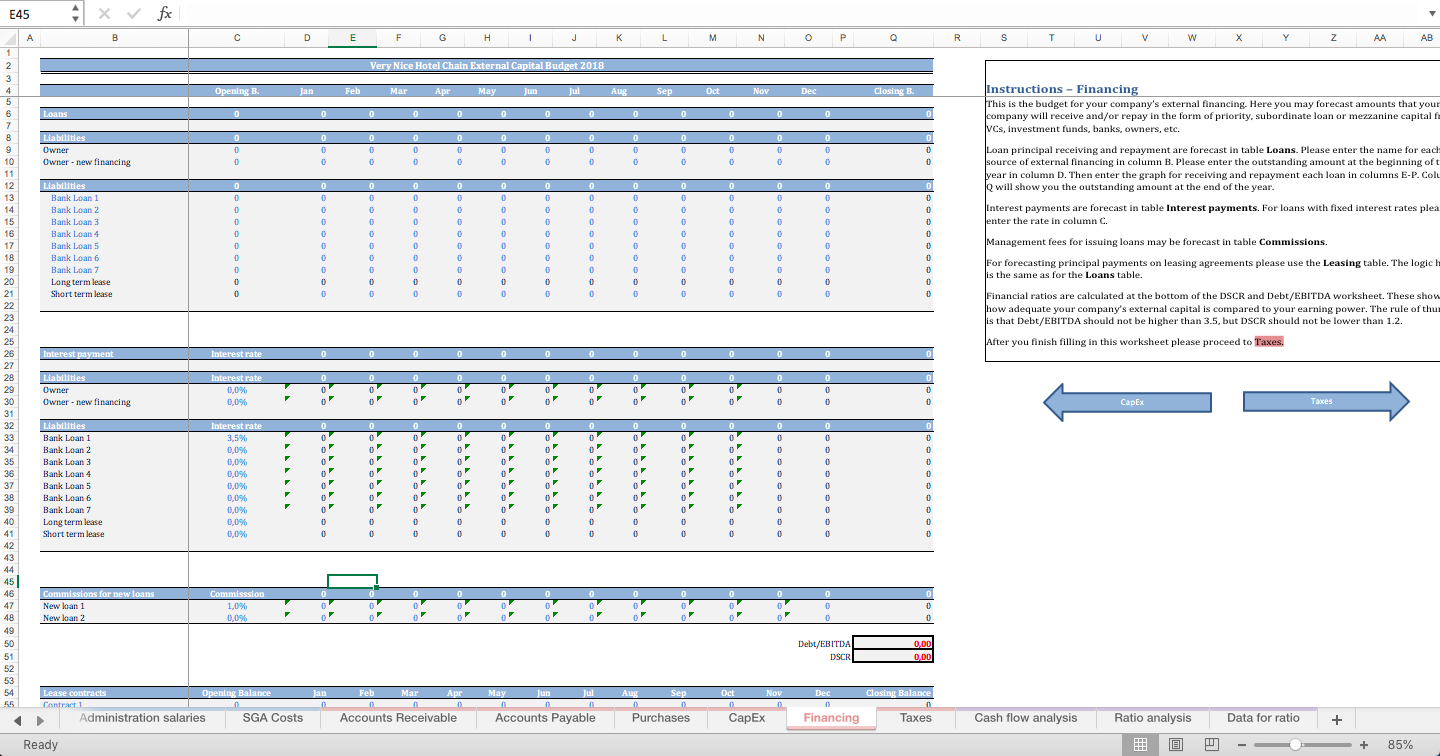The height and width of the screenshot is (756, 1440).
Task: Open the Administration salaries sheet tab
Action: pos(142,718)
